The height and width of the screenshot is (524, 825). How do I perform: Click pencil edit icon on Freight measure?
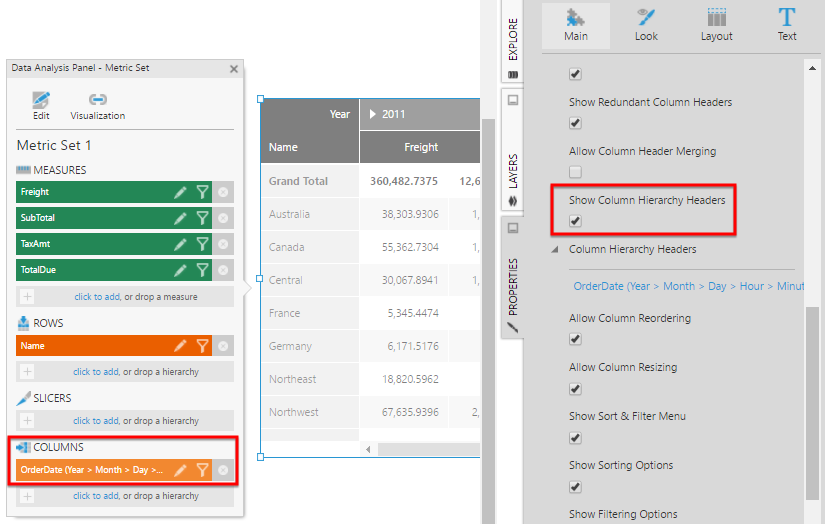pyautogui.click(x=181, y=192)
